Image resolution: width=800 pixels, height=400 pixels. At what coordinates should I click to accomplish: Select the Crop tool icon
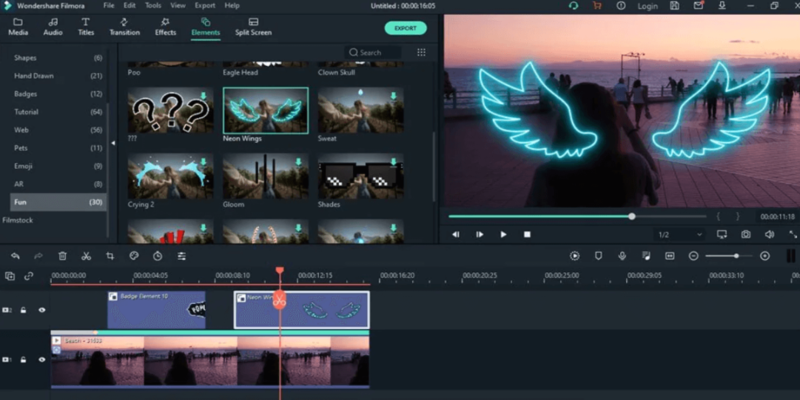click(110, 256)
